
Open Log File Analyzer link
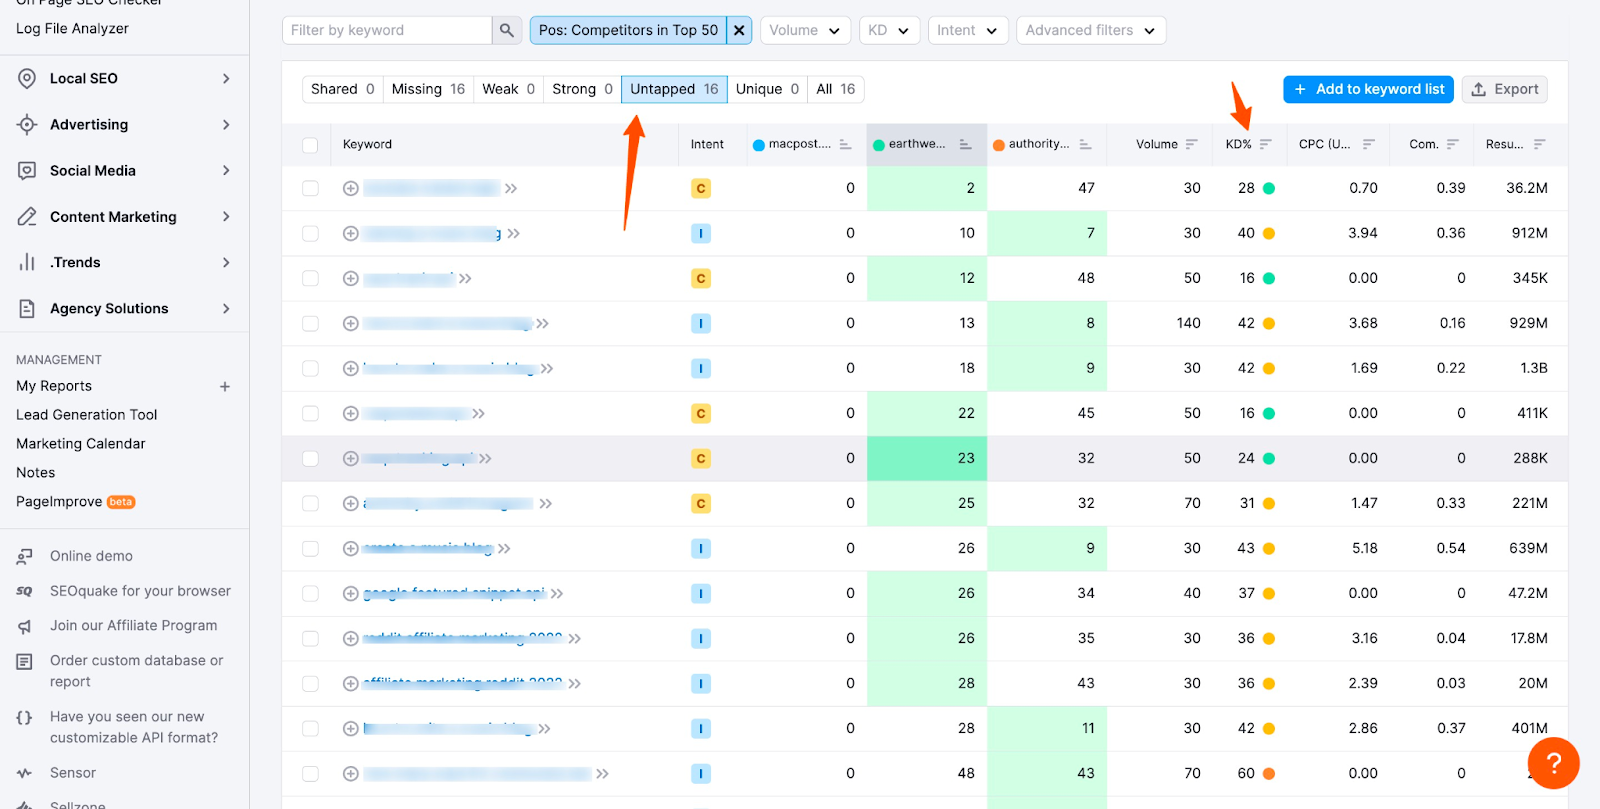(x=72, y=28)
